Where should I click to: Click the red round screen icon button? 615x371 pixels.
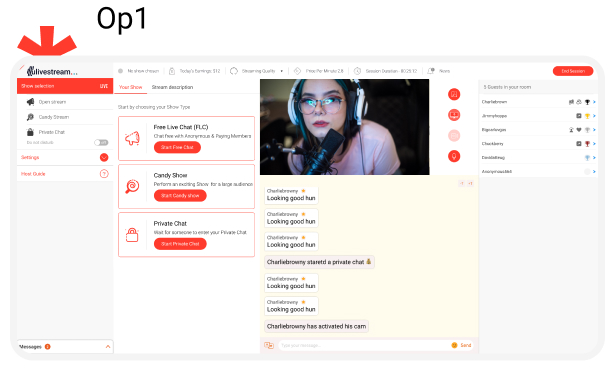[x=454, y=115]
